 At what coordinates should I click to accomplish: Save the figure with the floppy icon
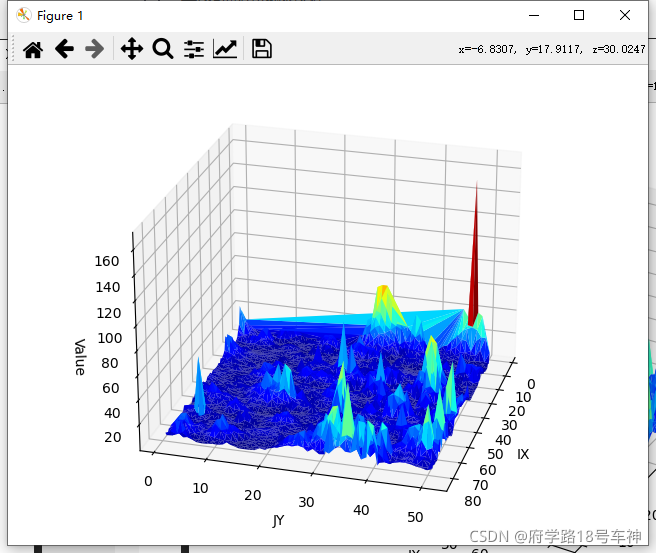tap(261, 49)
